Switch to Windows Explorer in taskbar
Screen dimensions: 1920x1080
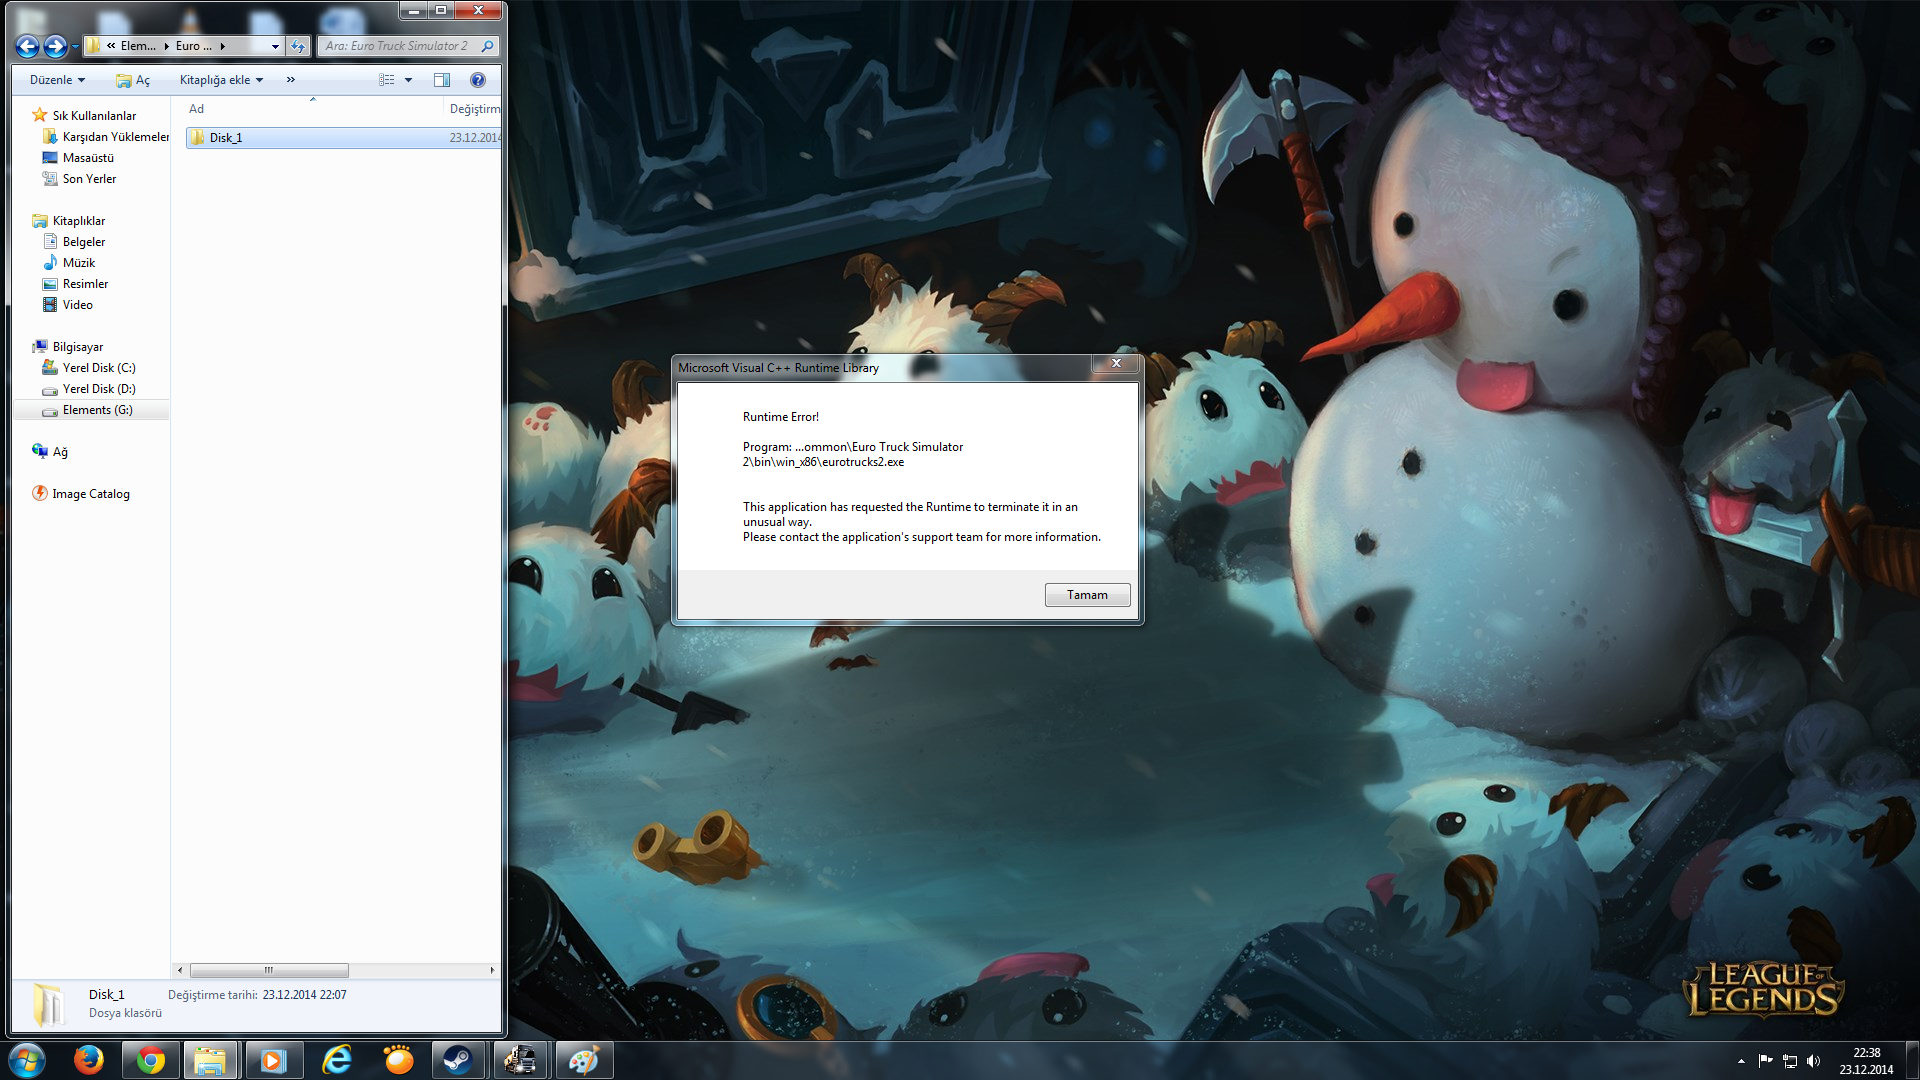point(210,1060)
